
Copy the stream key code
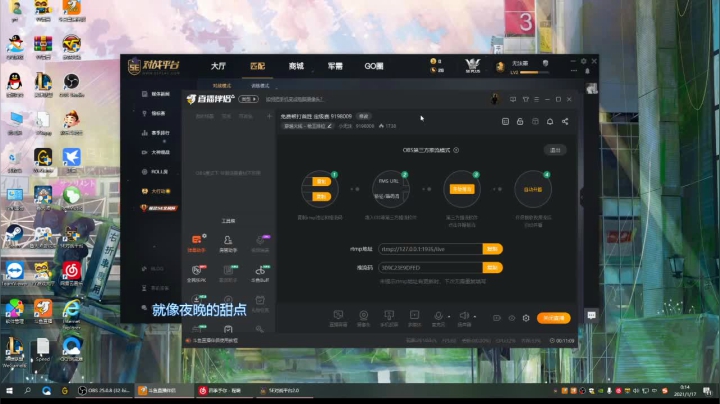click(x=492, y=268)
